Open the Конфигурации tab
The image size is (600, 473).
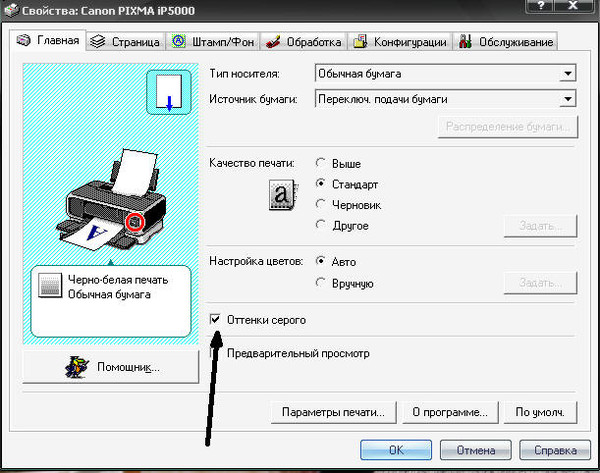click(400, 41)
